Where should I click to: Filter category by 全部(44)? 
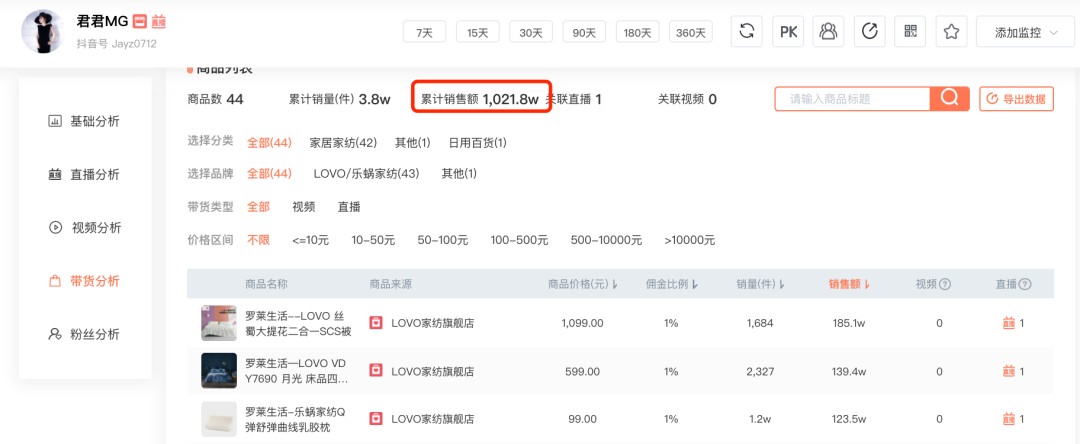pos(269,142)
